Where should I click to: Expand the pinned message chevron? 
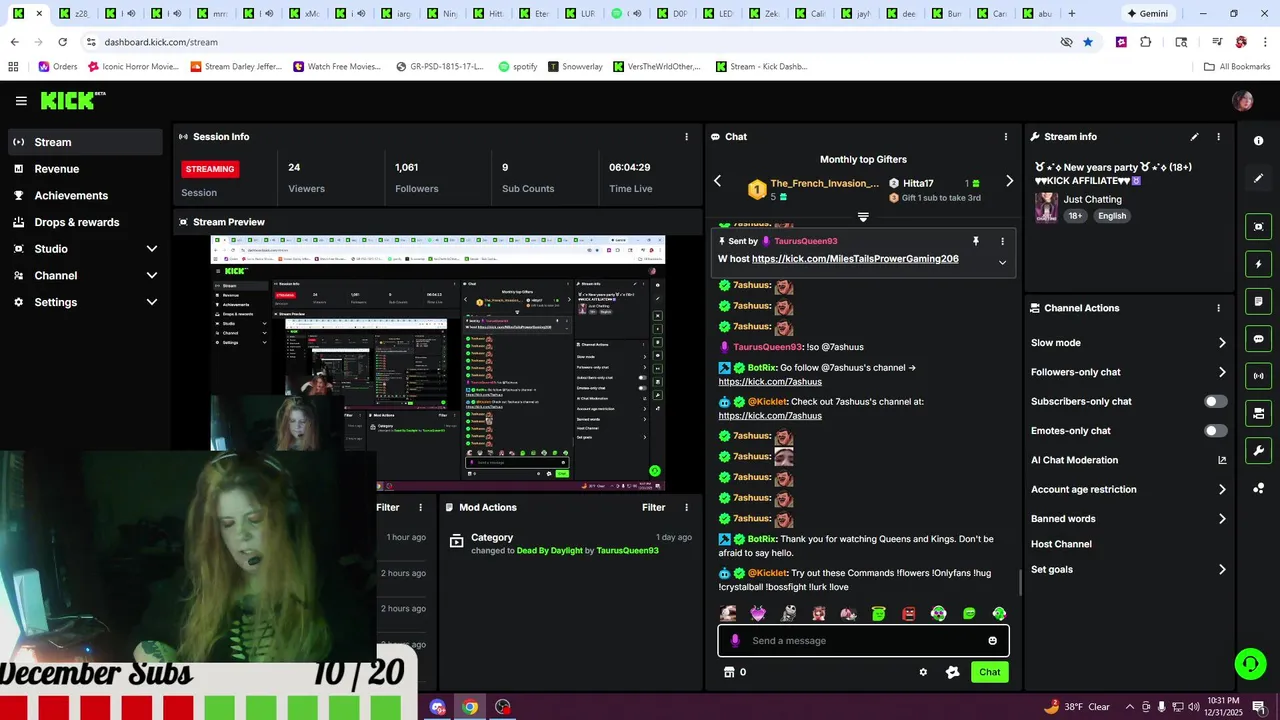coord(1002,262)
